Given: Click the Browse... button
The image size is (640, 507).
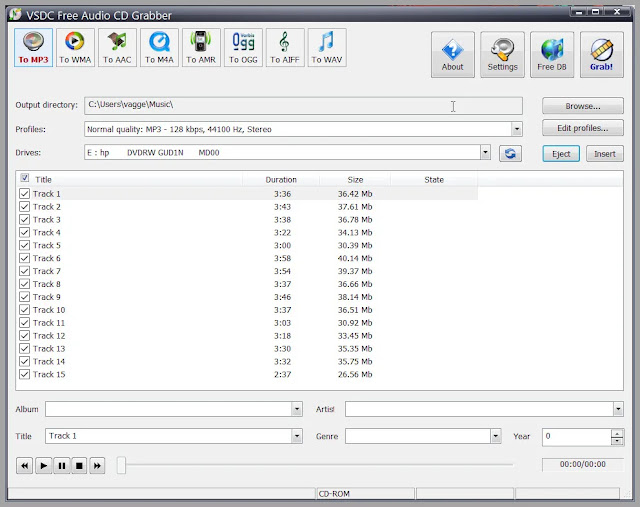Looking at the screenshot, I should coord(583,106).
